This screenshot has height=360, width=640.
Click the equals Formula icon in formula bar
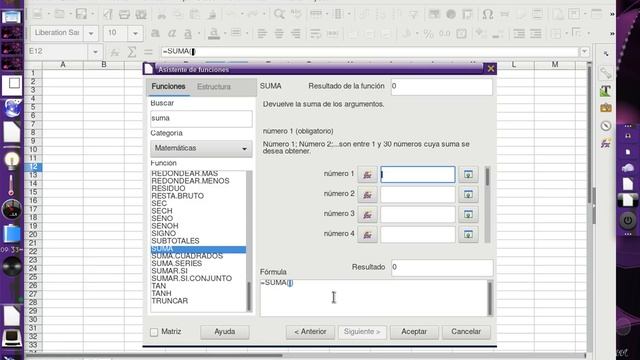pyautogui.click(x=148, y=52)
